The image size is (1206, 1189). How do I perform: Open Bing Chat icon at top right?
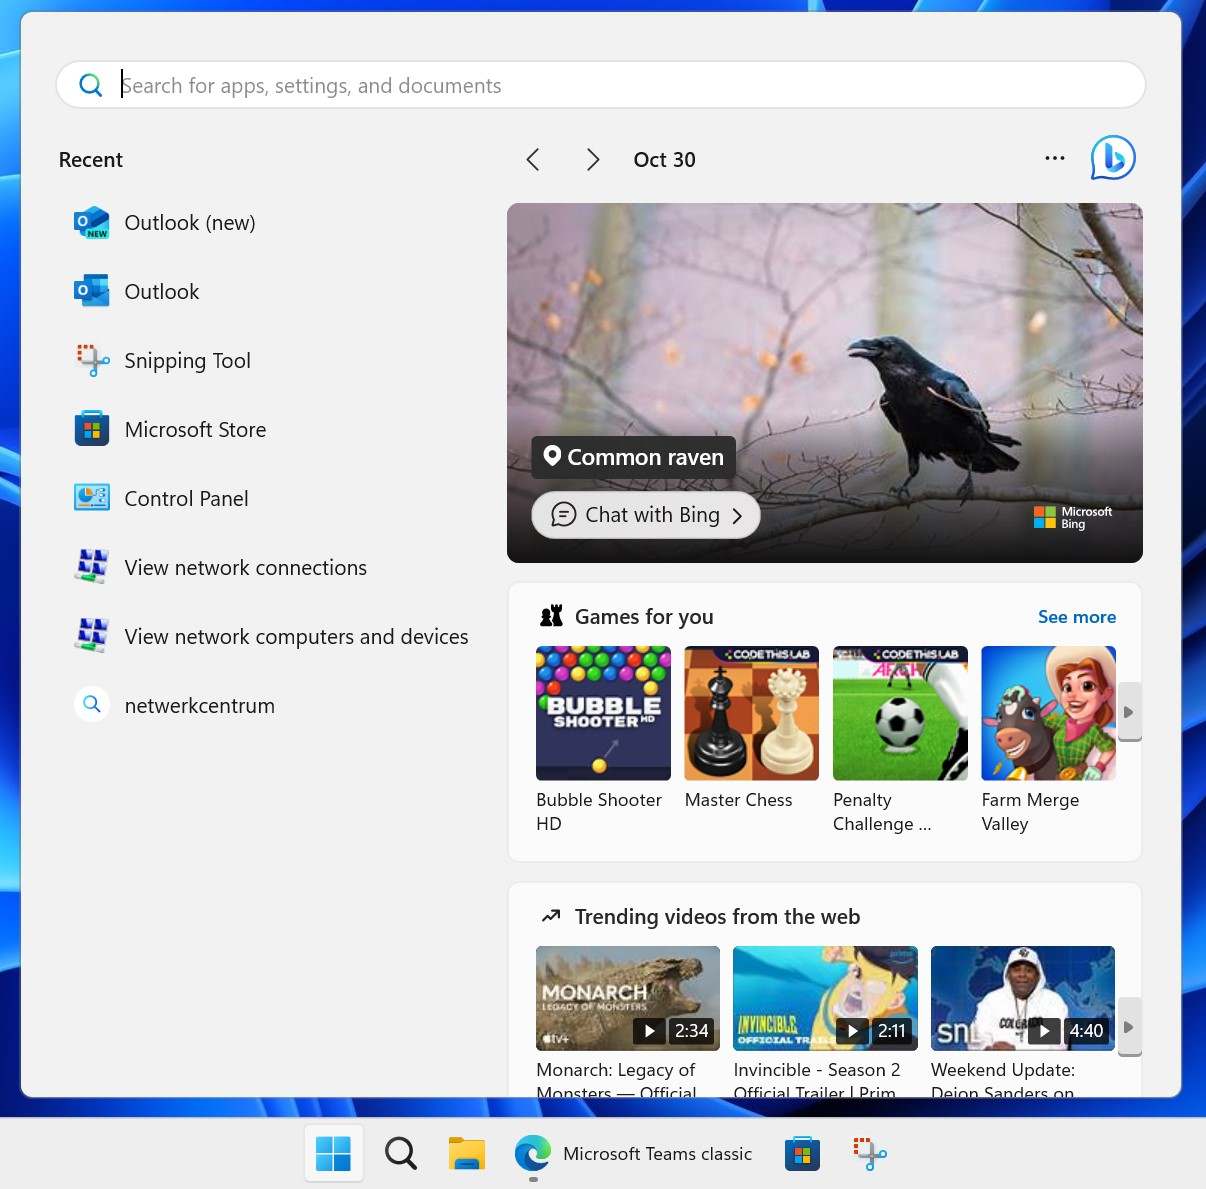pos(1113,158)
